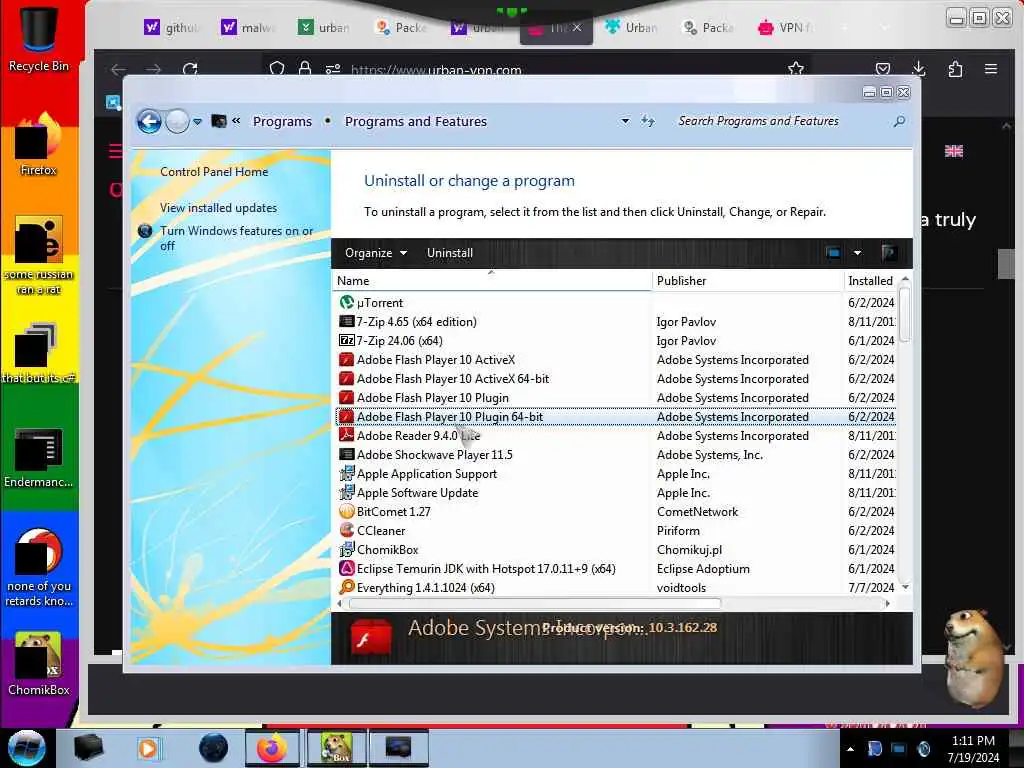This screenshot has height=768, width=1024.
Task: Select the 7-Zip 4.65 (x64 edition) icon
Action: [347, 321]
